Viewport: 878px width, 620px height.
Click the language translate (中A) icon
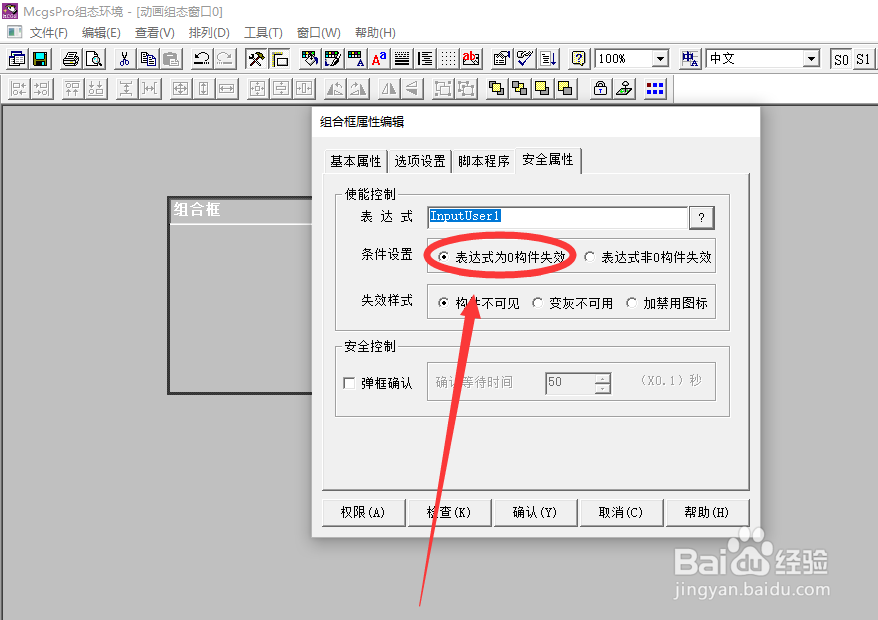pos(690,59)
